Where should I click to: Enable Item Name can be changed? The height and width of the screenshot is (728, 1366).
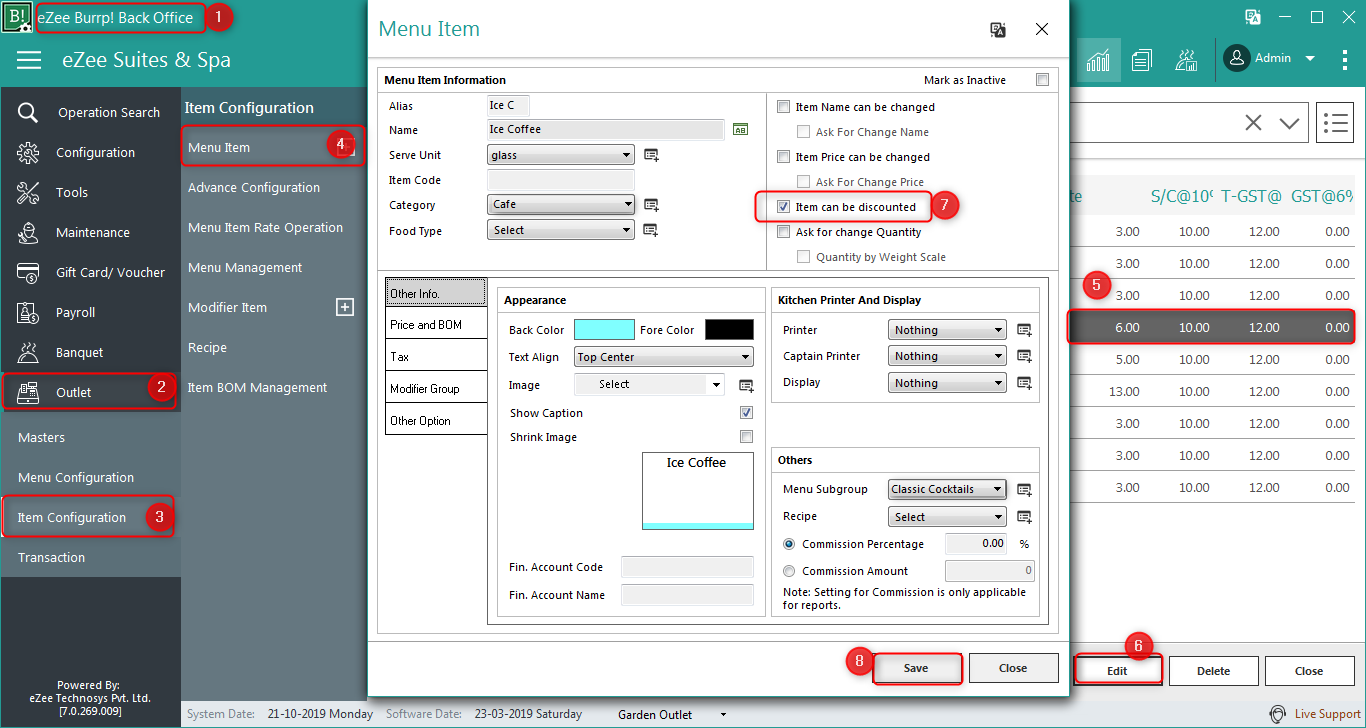click(x=784, y=107)
